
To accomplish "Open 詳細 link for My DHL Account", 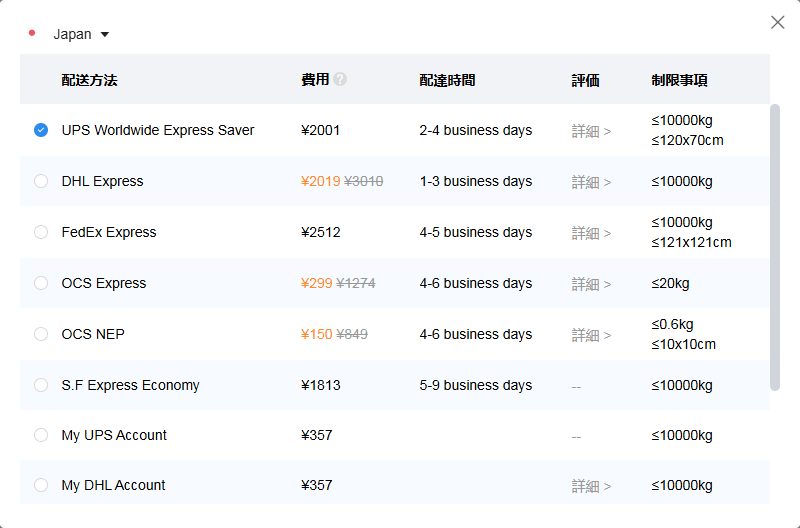I will point(591,486).
